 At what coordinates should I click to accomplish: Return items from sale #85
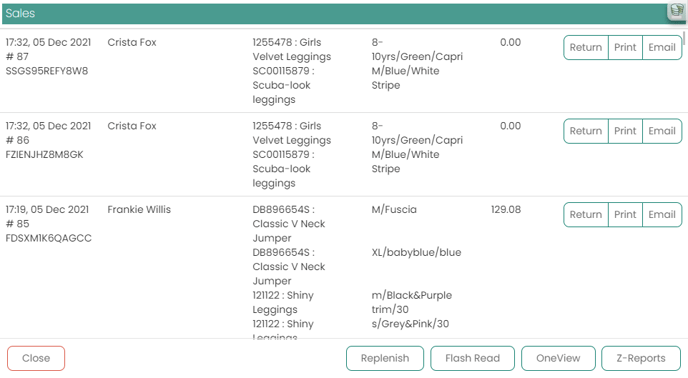(x=586, y=215)
